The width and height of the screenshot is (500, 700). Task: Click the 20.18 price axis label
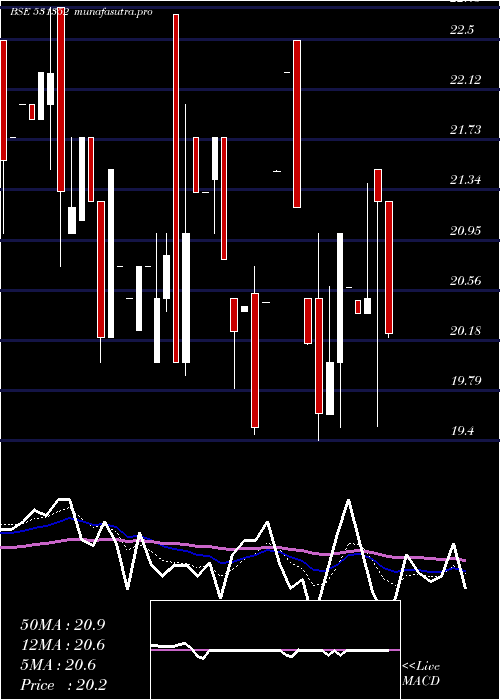(x=466, y=331)
